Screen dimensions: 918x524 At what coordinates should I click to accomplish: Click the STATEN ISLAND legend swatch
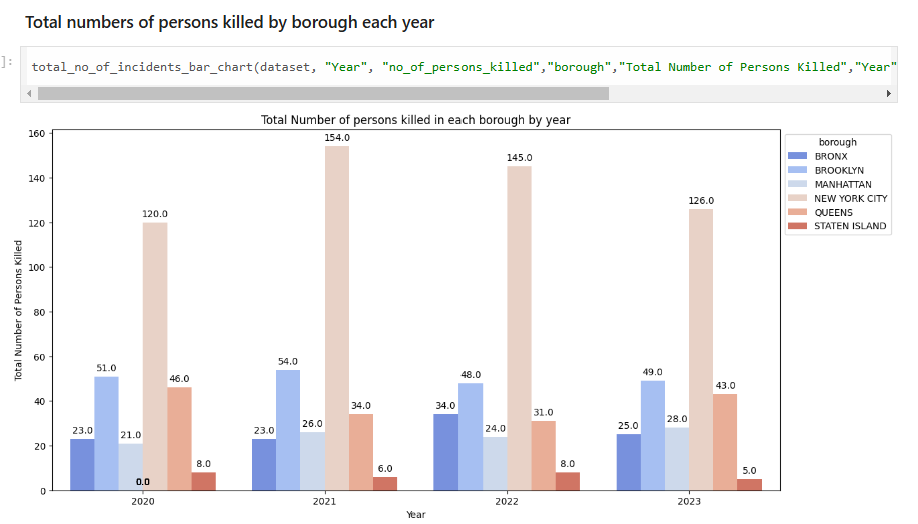(797, 226)
